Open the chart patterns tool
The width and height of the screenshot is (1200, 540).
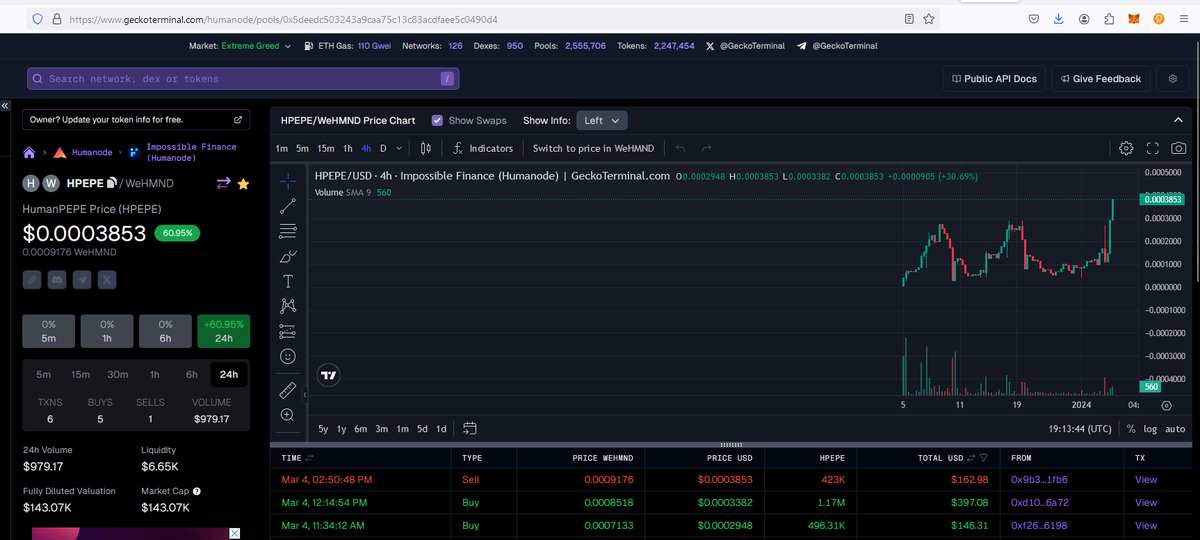click(x=288, y=306)
